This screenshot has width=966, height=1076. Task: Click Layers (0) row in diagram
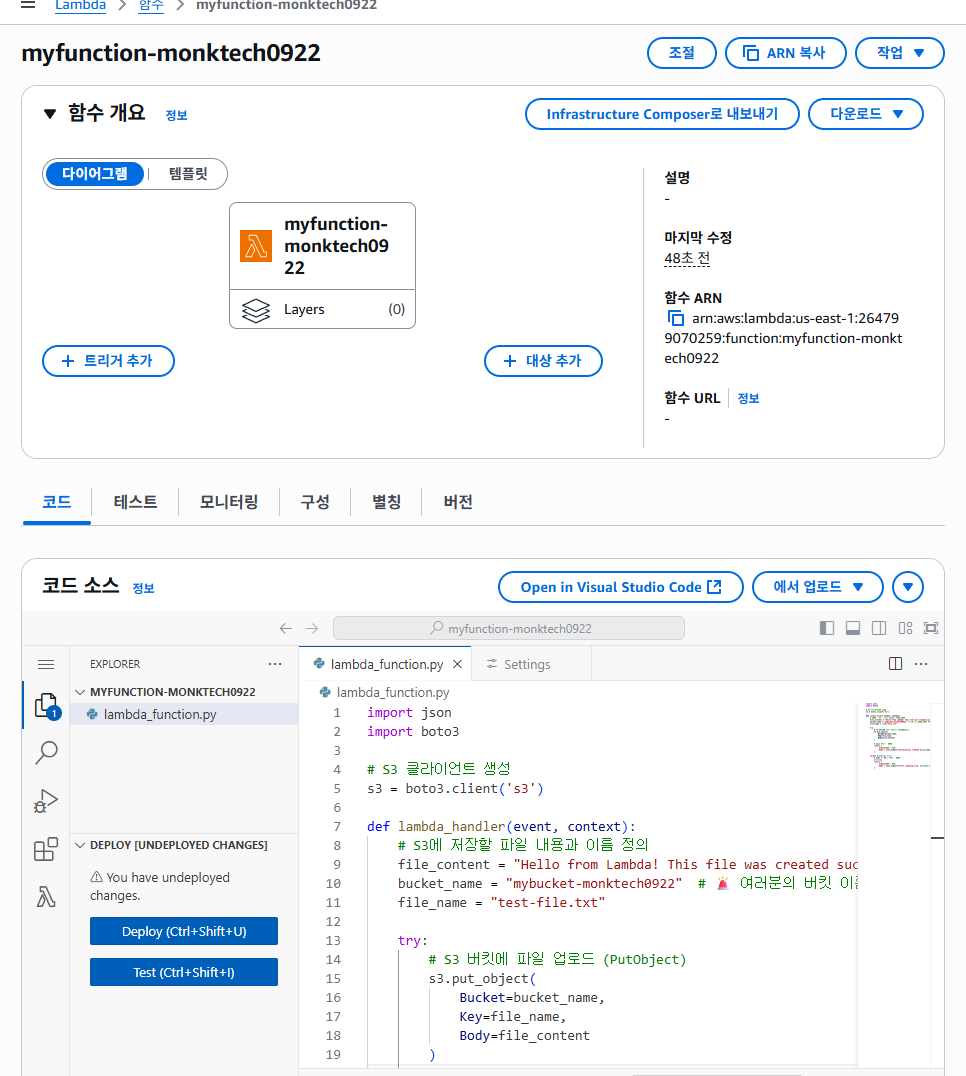pyautogui.click(x=322, y=309)
